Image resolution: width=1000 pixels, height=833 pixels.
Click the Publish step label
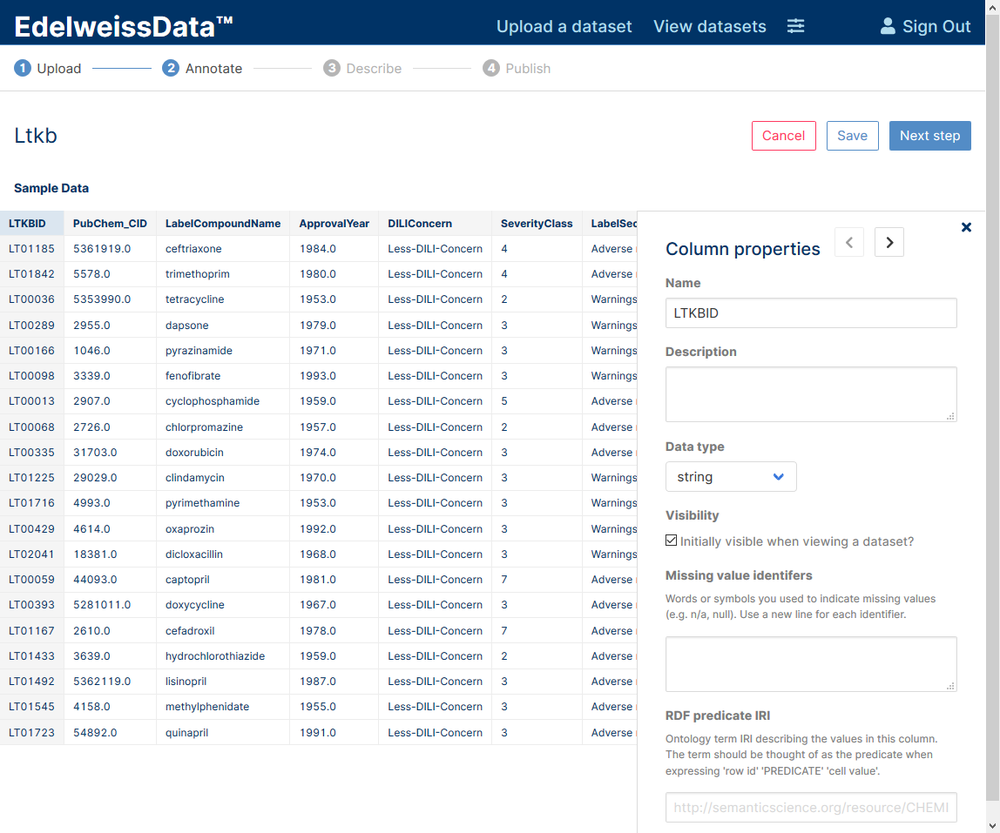point(528,68)
